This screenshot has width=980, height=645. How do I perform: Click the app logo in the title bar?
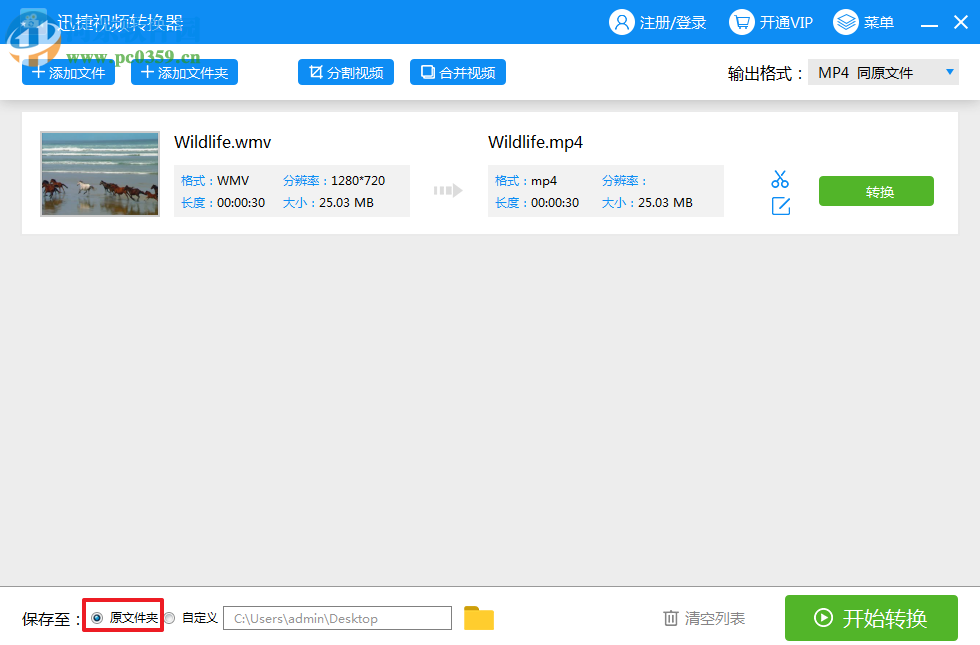[33, 20]
